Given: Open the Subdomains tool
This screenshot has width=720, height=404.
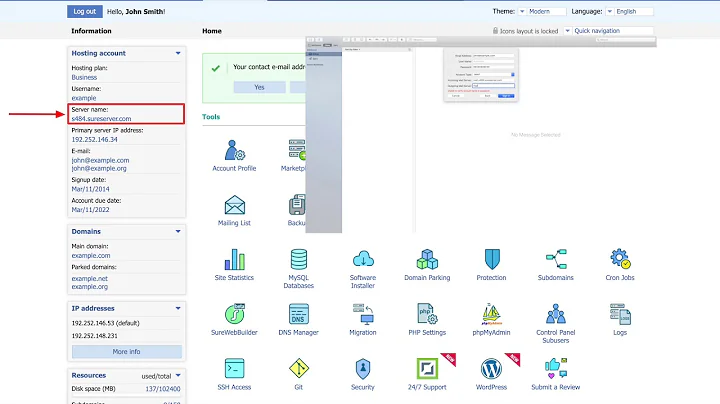Looking at the screenshot, I should tap(556, 265).
